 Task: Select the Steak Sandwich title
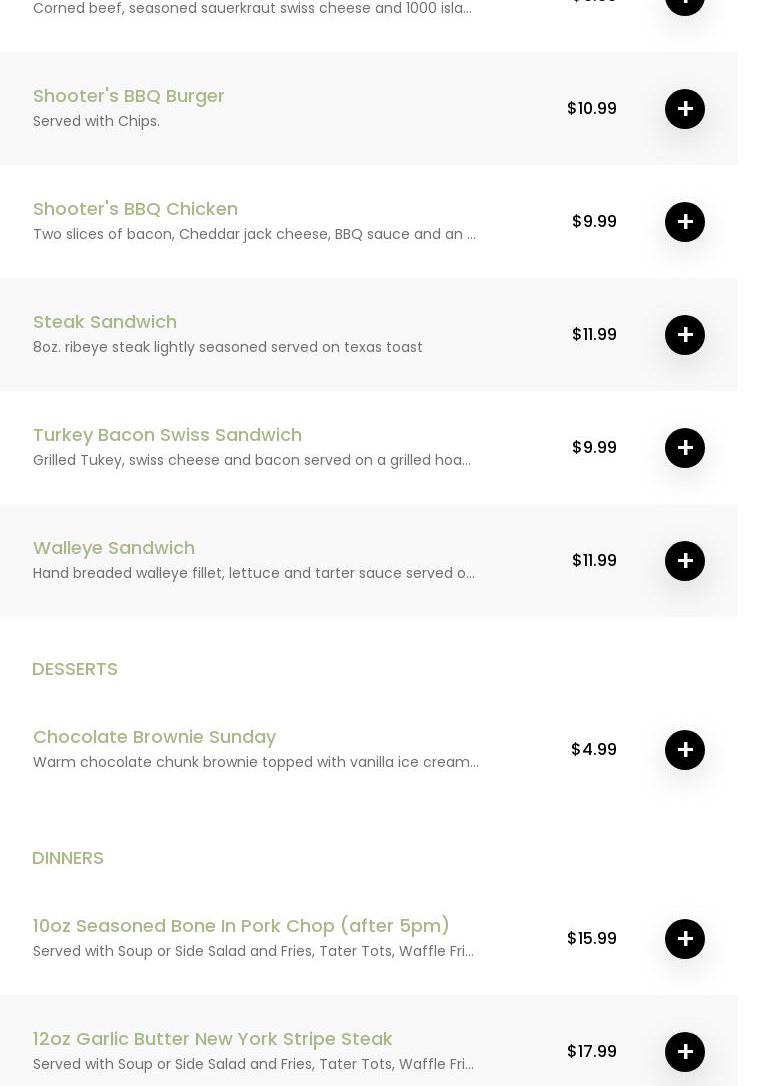click(x=105, y=321)
